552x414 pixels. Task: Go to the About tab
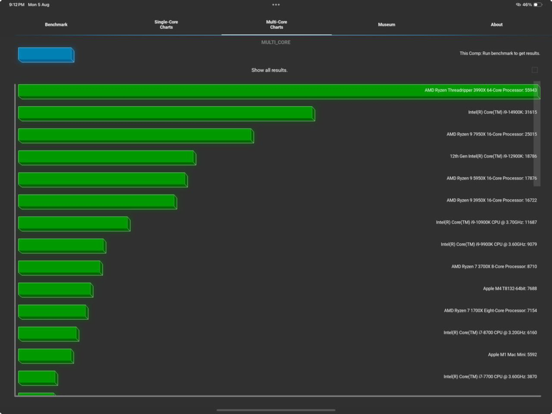[x=497, y=25]
